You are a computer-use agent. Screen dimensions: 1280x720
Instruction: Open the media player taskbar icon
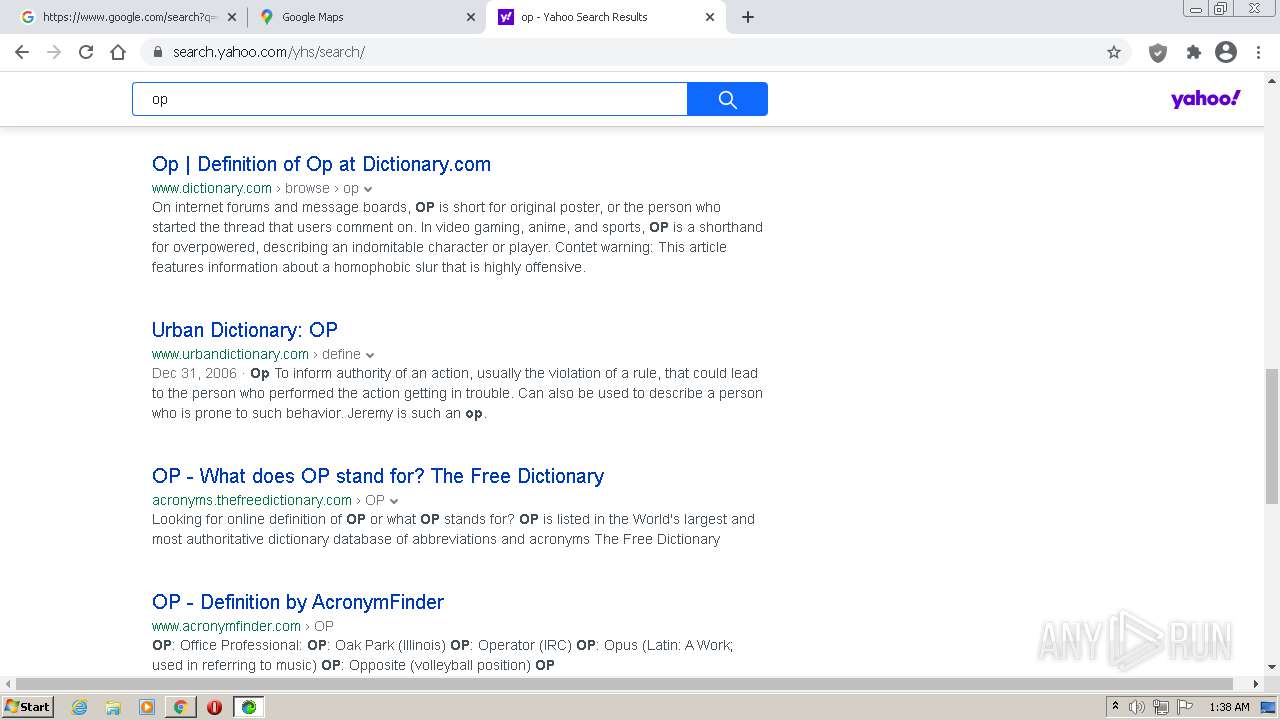tap(147, 707)
